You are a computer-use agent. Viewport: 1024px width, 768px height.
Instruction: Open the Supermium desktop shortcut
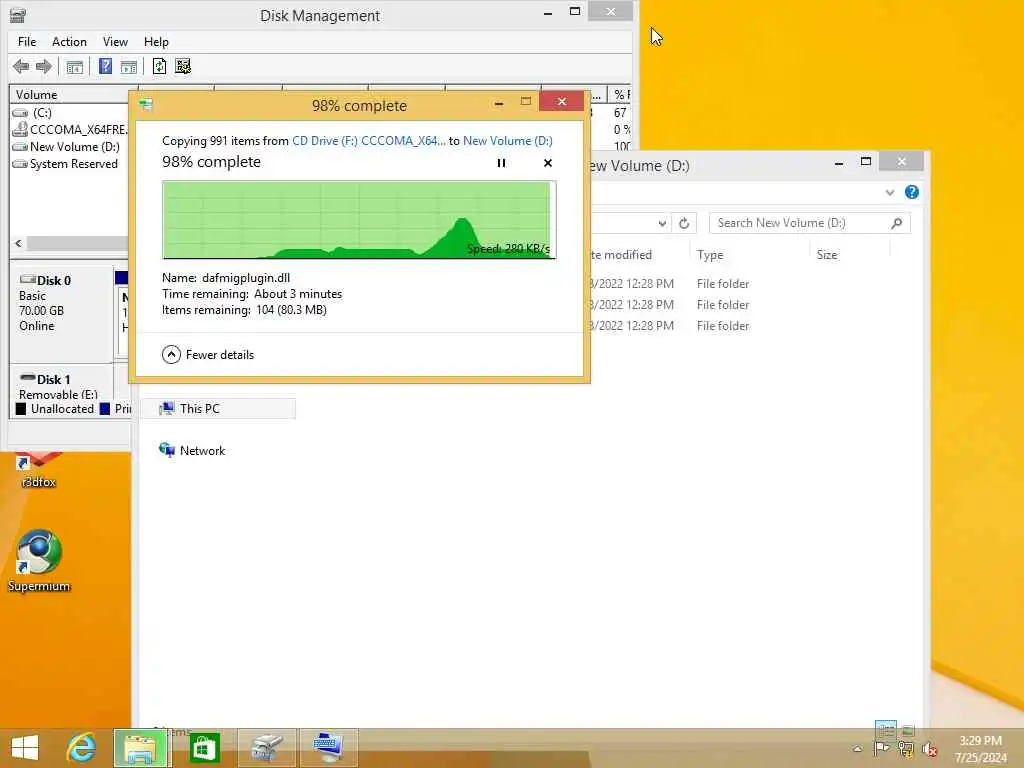[39, 560]
